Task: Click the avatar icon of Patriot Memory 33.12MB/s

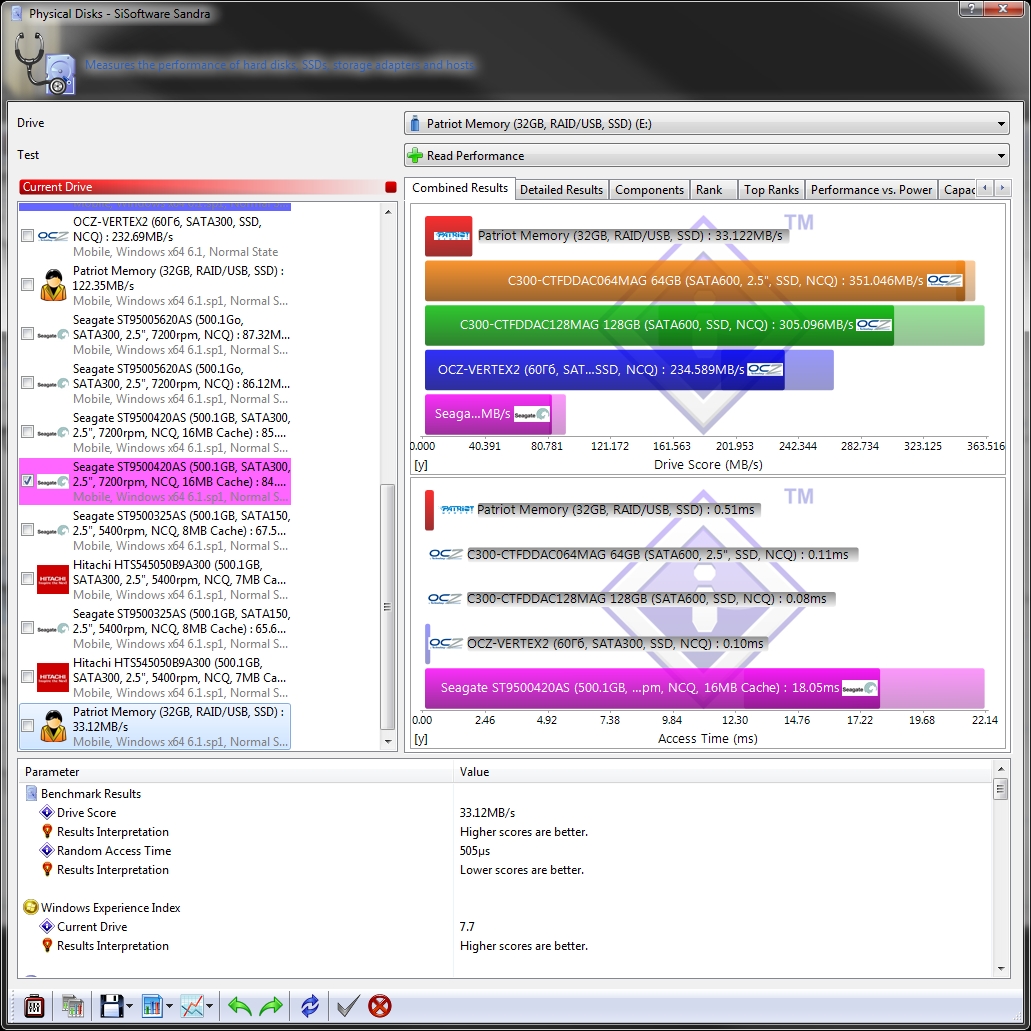Action: (x=53, y=726)
